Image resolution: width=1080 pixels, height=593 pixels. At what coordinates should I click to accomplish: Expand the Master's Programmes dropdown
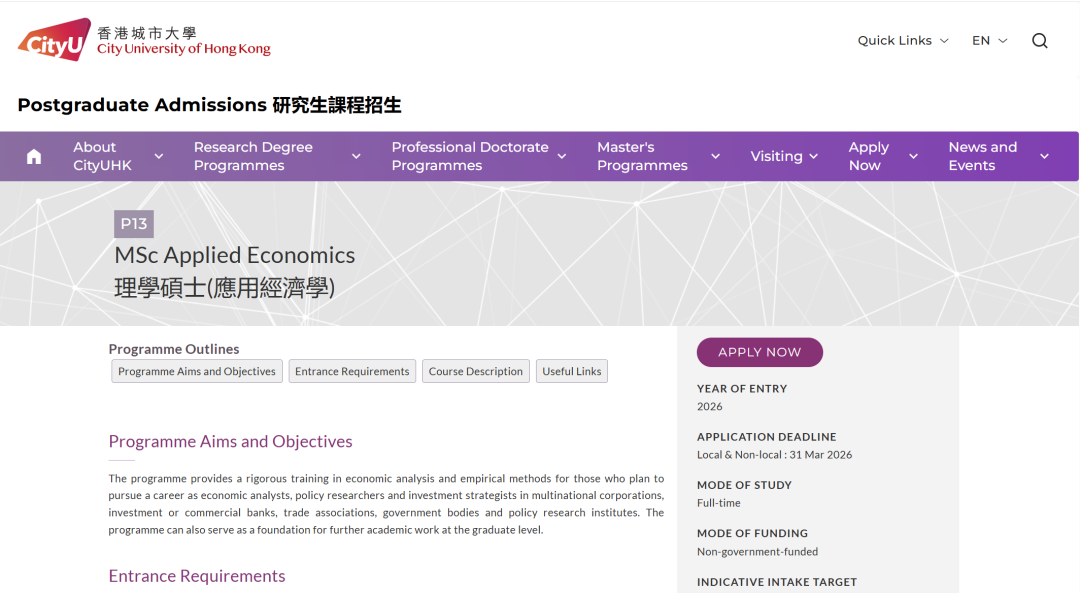(714, 156)
